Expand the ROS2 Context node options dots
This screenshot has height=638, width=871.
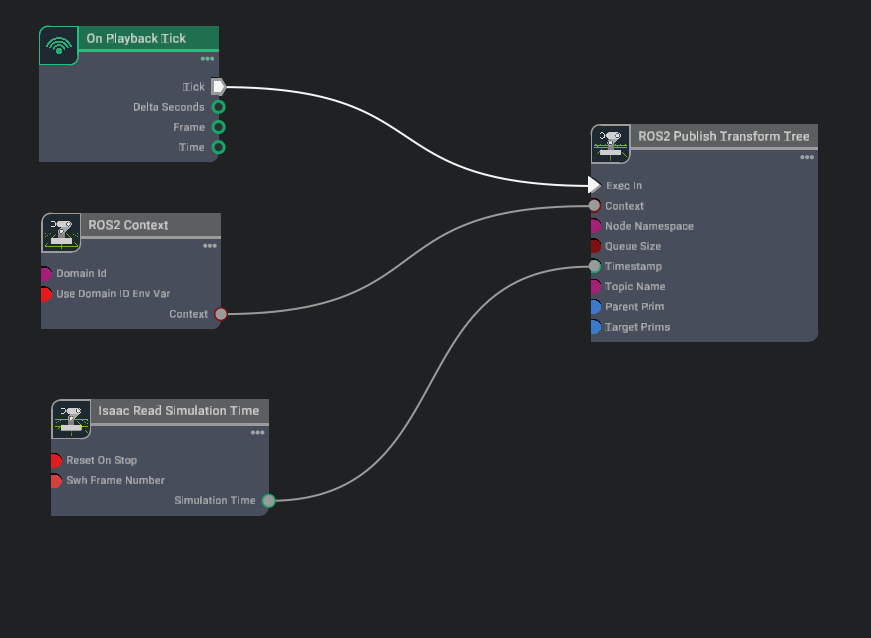point(209,246)
